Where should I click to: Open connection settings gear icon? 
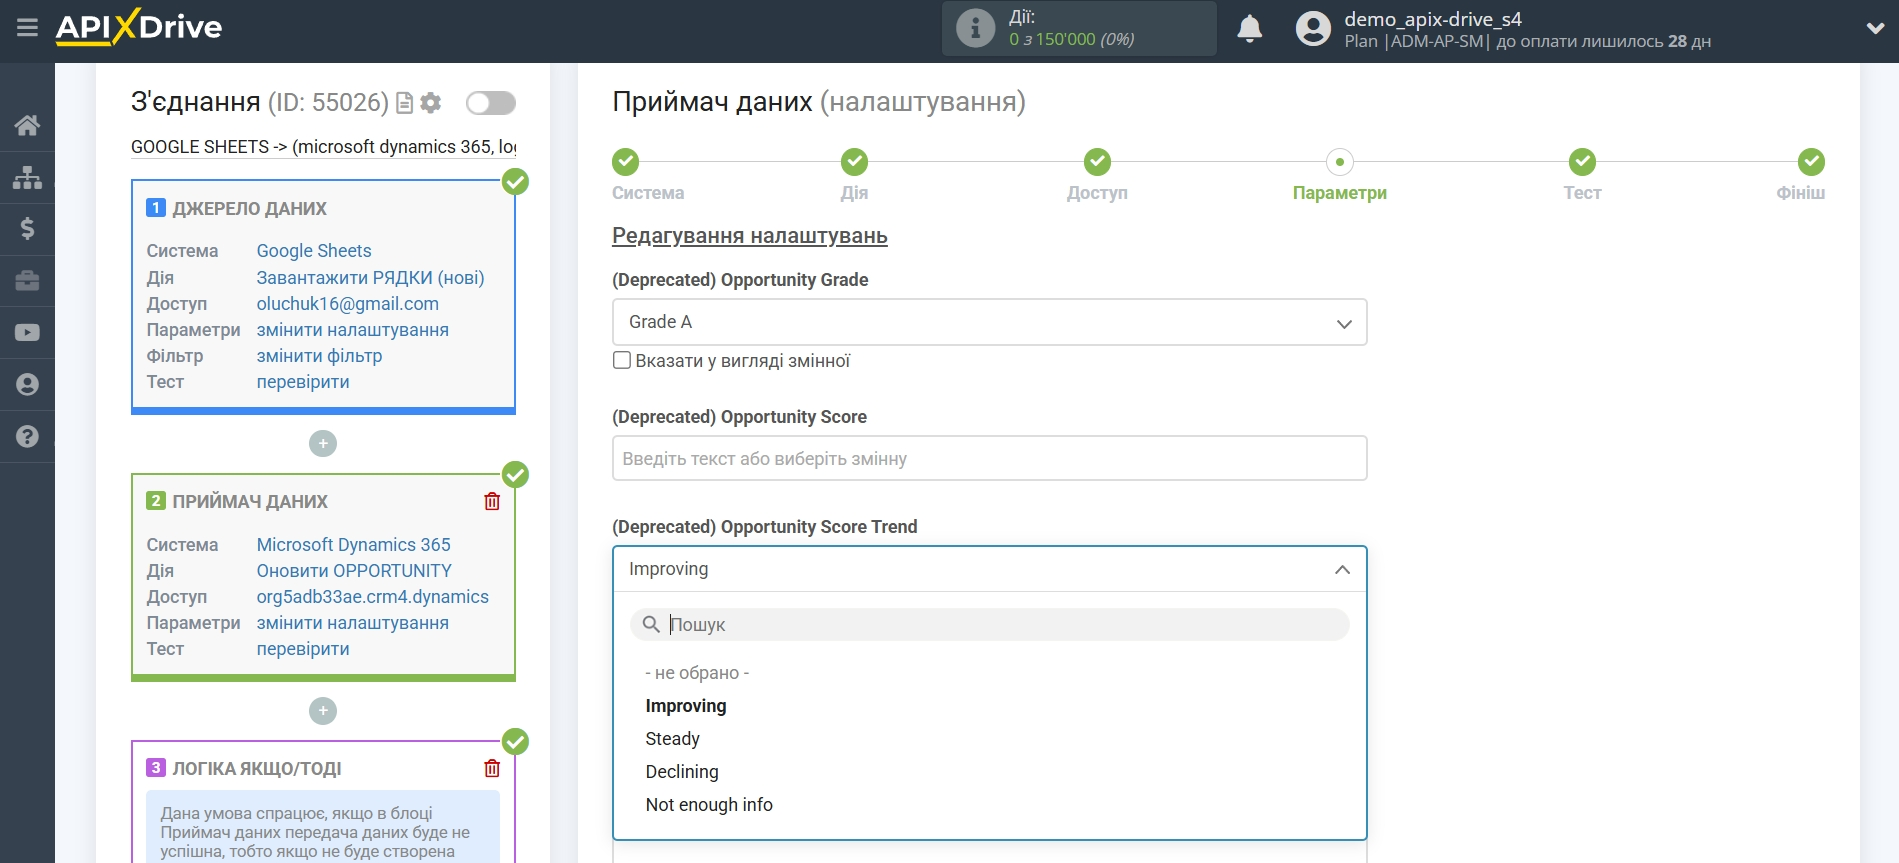(431, 102)
